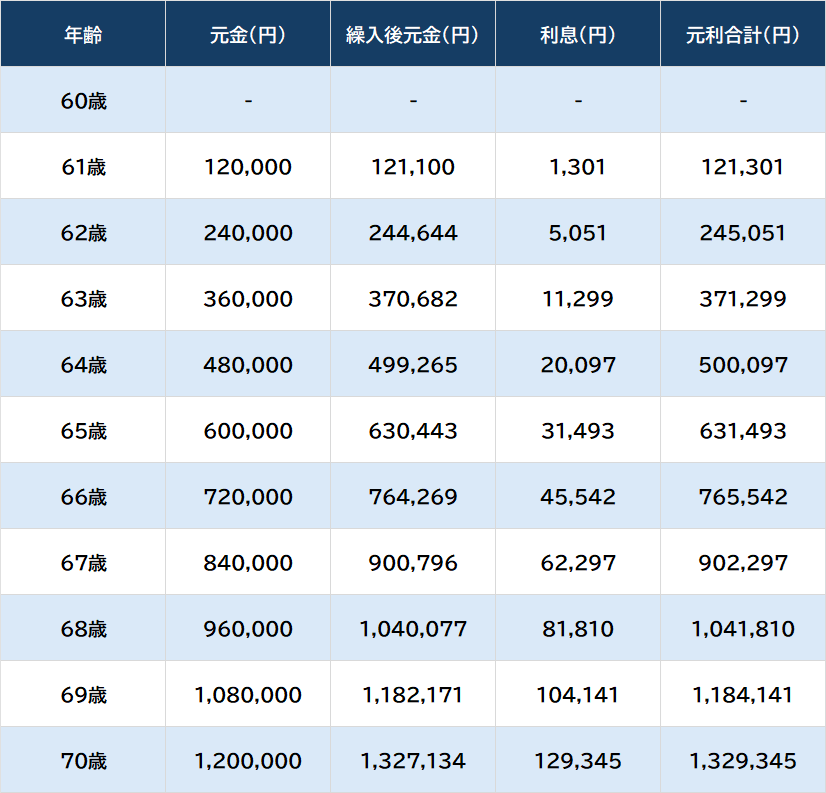Click the 129,345 interest cell
Image resolution: width=826 pixels, height=793 pixels.
click(x=578, y=761)
